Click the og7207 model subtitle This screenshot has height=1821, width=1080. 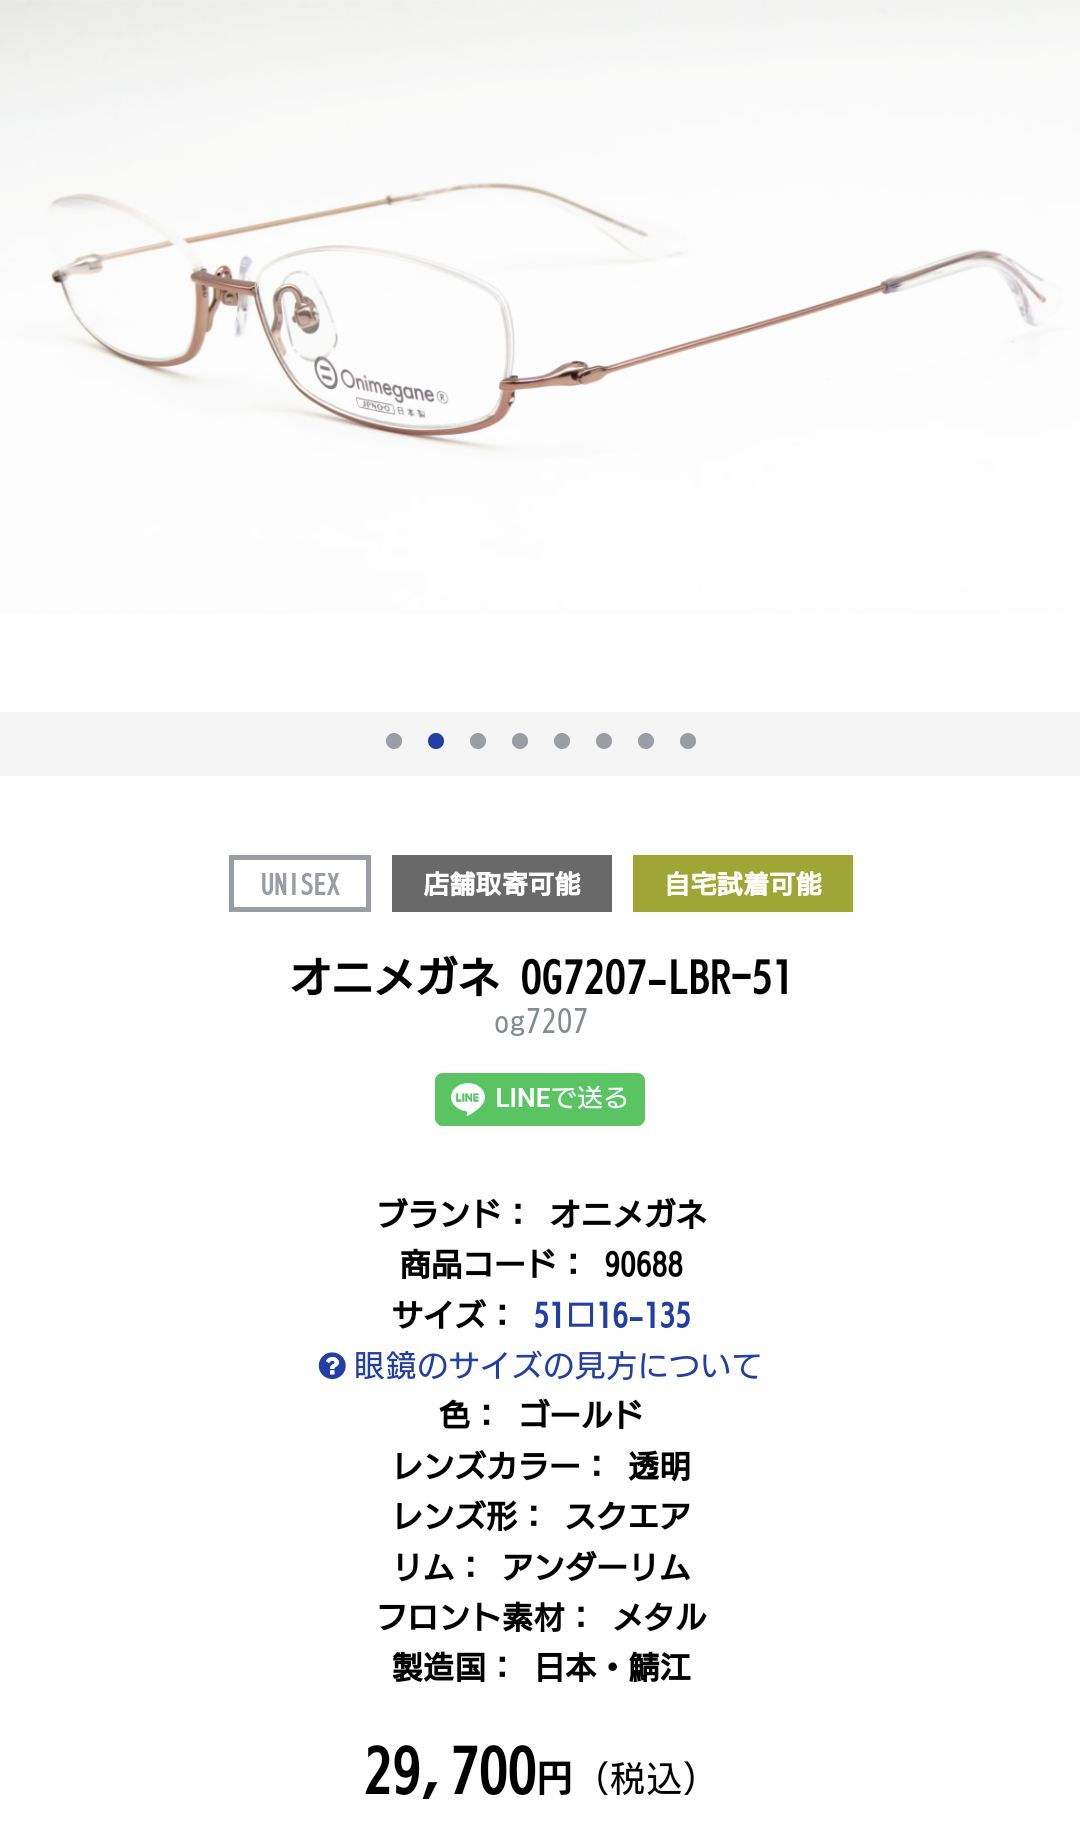[x=541, y=1022]
